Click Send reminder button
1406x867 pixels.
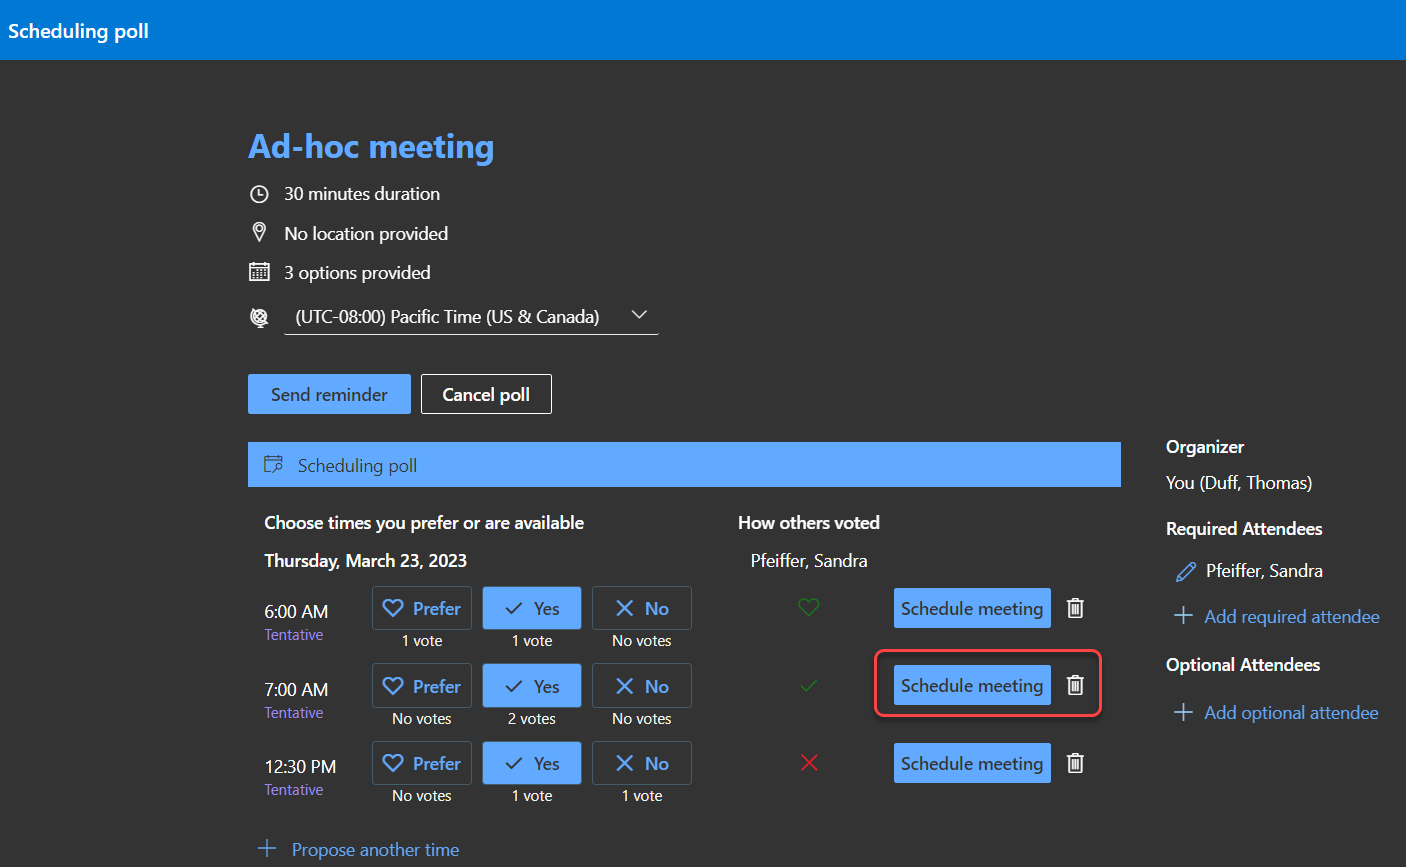(329, 394)
